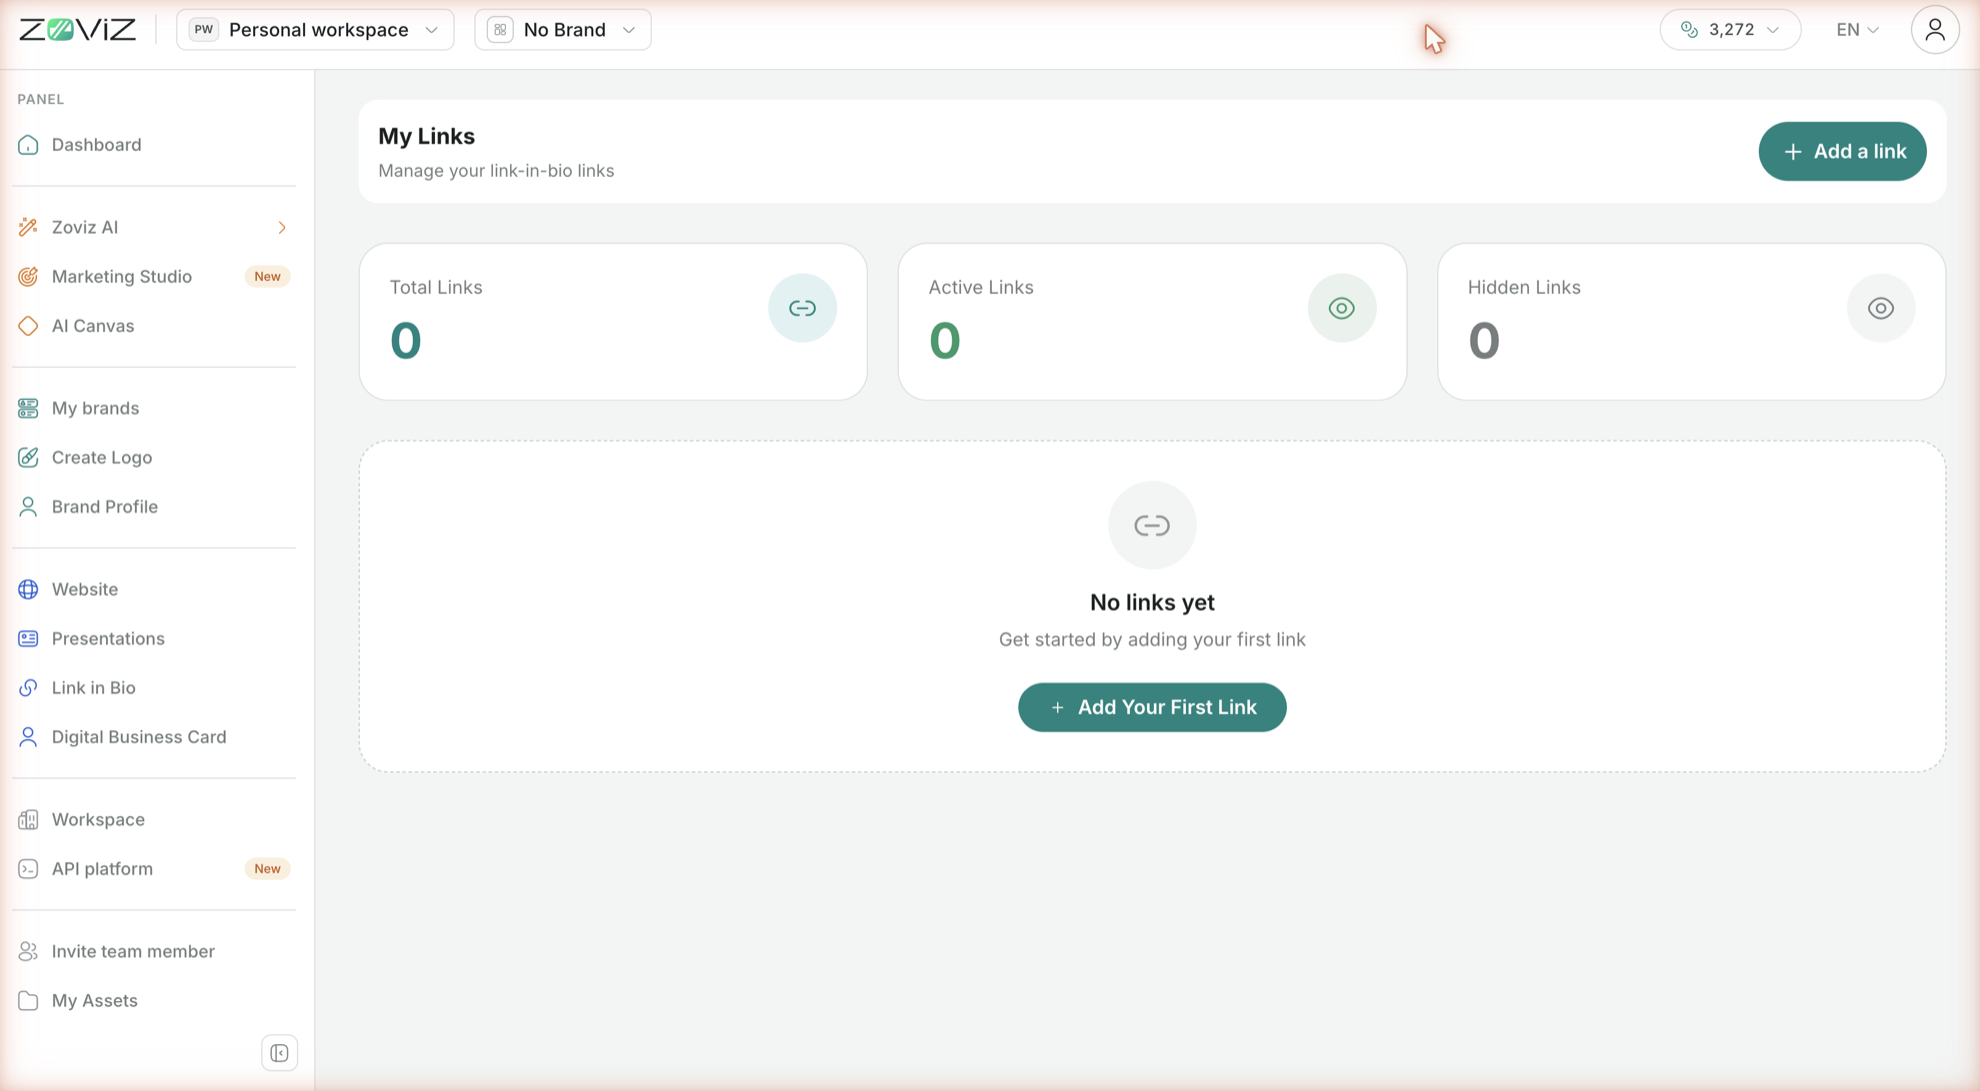Click the Create Logo pencil icon
The width and height of the screenshot is (1980, 1091).
tap(28, 457)
